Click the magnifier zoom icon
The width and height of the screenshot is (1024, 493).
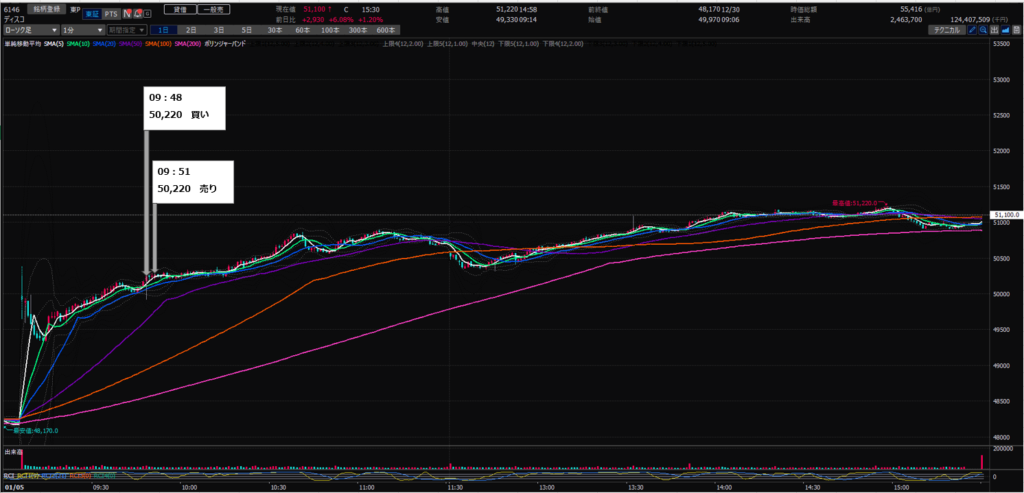click(983, 31)
